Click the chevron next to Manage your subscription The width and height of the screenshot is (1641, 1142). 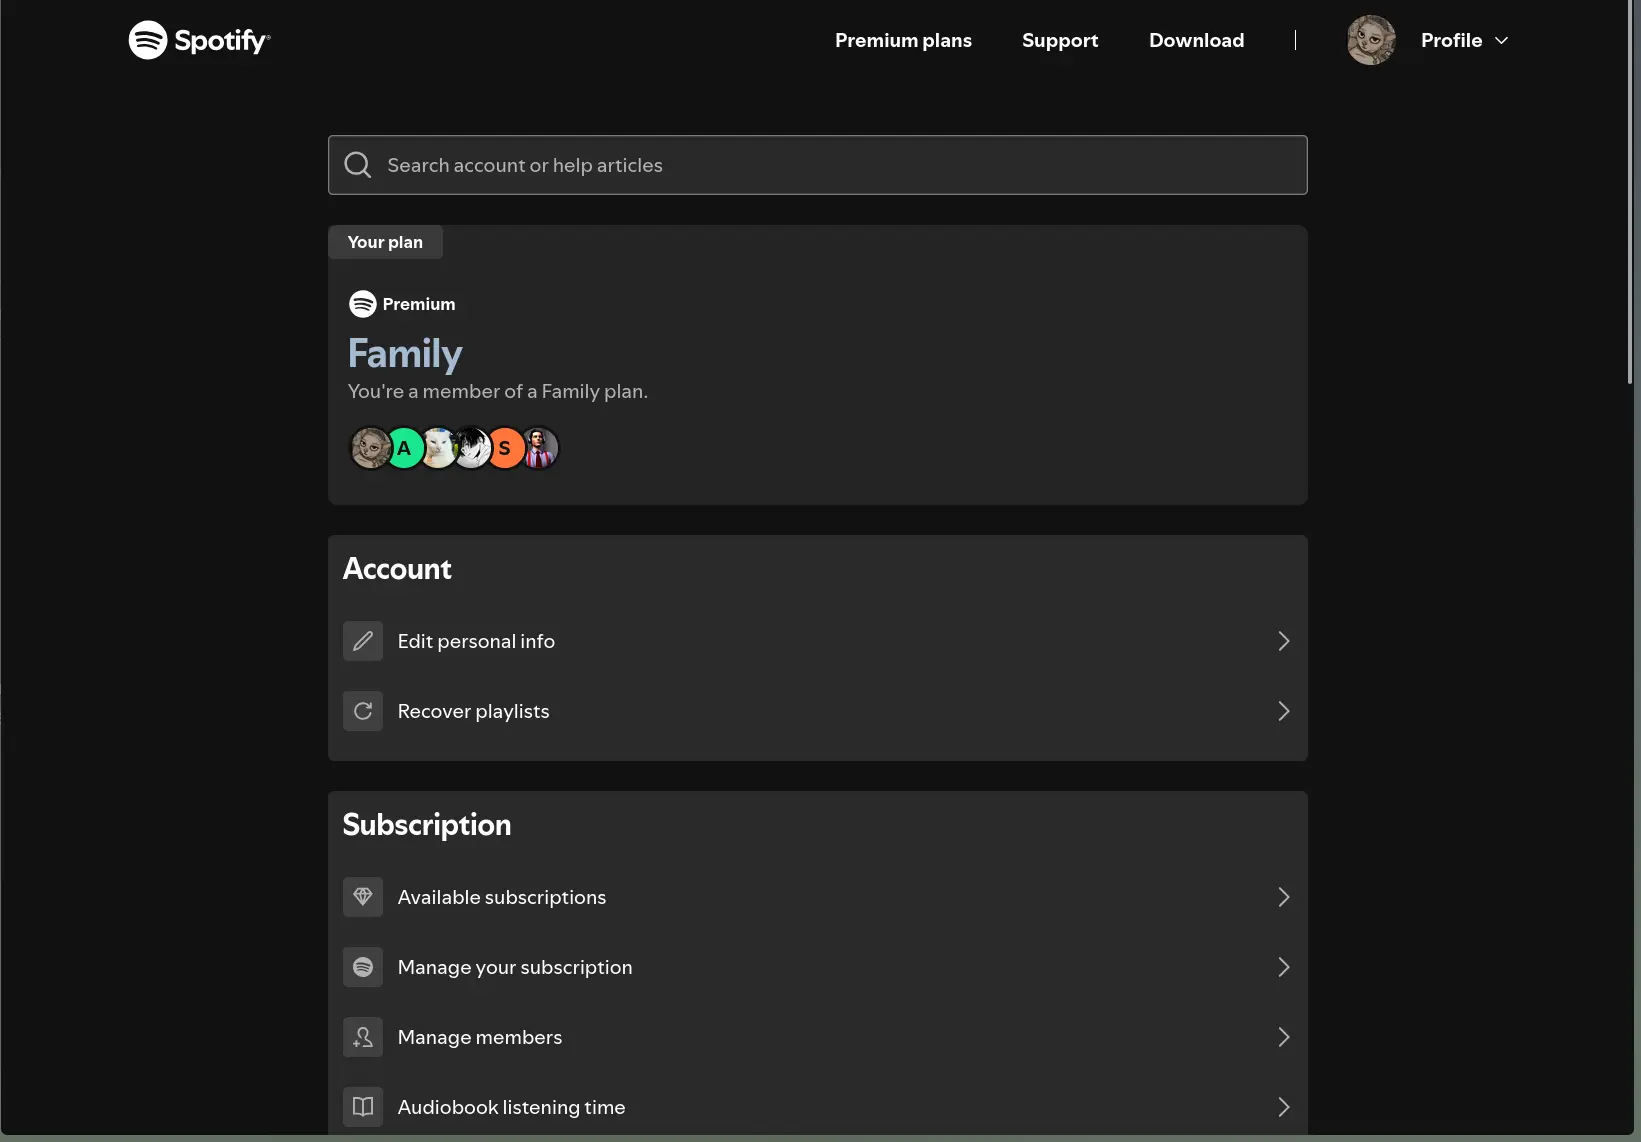1284,967
